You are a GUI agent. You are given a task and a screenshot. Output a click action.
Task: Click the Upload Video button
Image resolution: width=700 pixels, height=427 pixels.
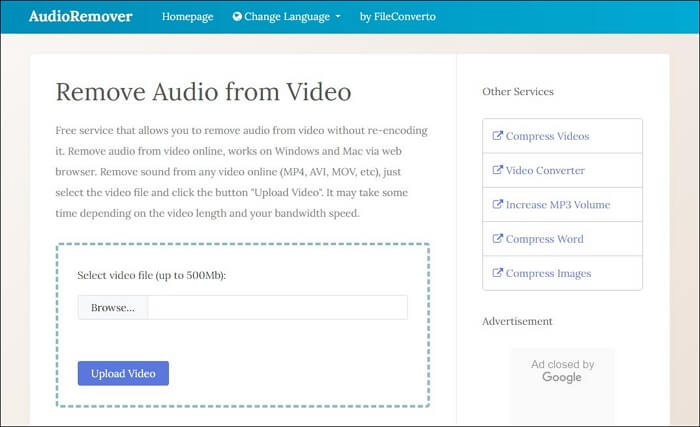[x=123, y=373]
